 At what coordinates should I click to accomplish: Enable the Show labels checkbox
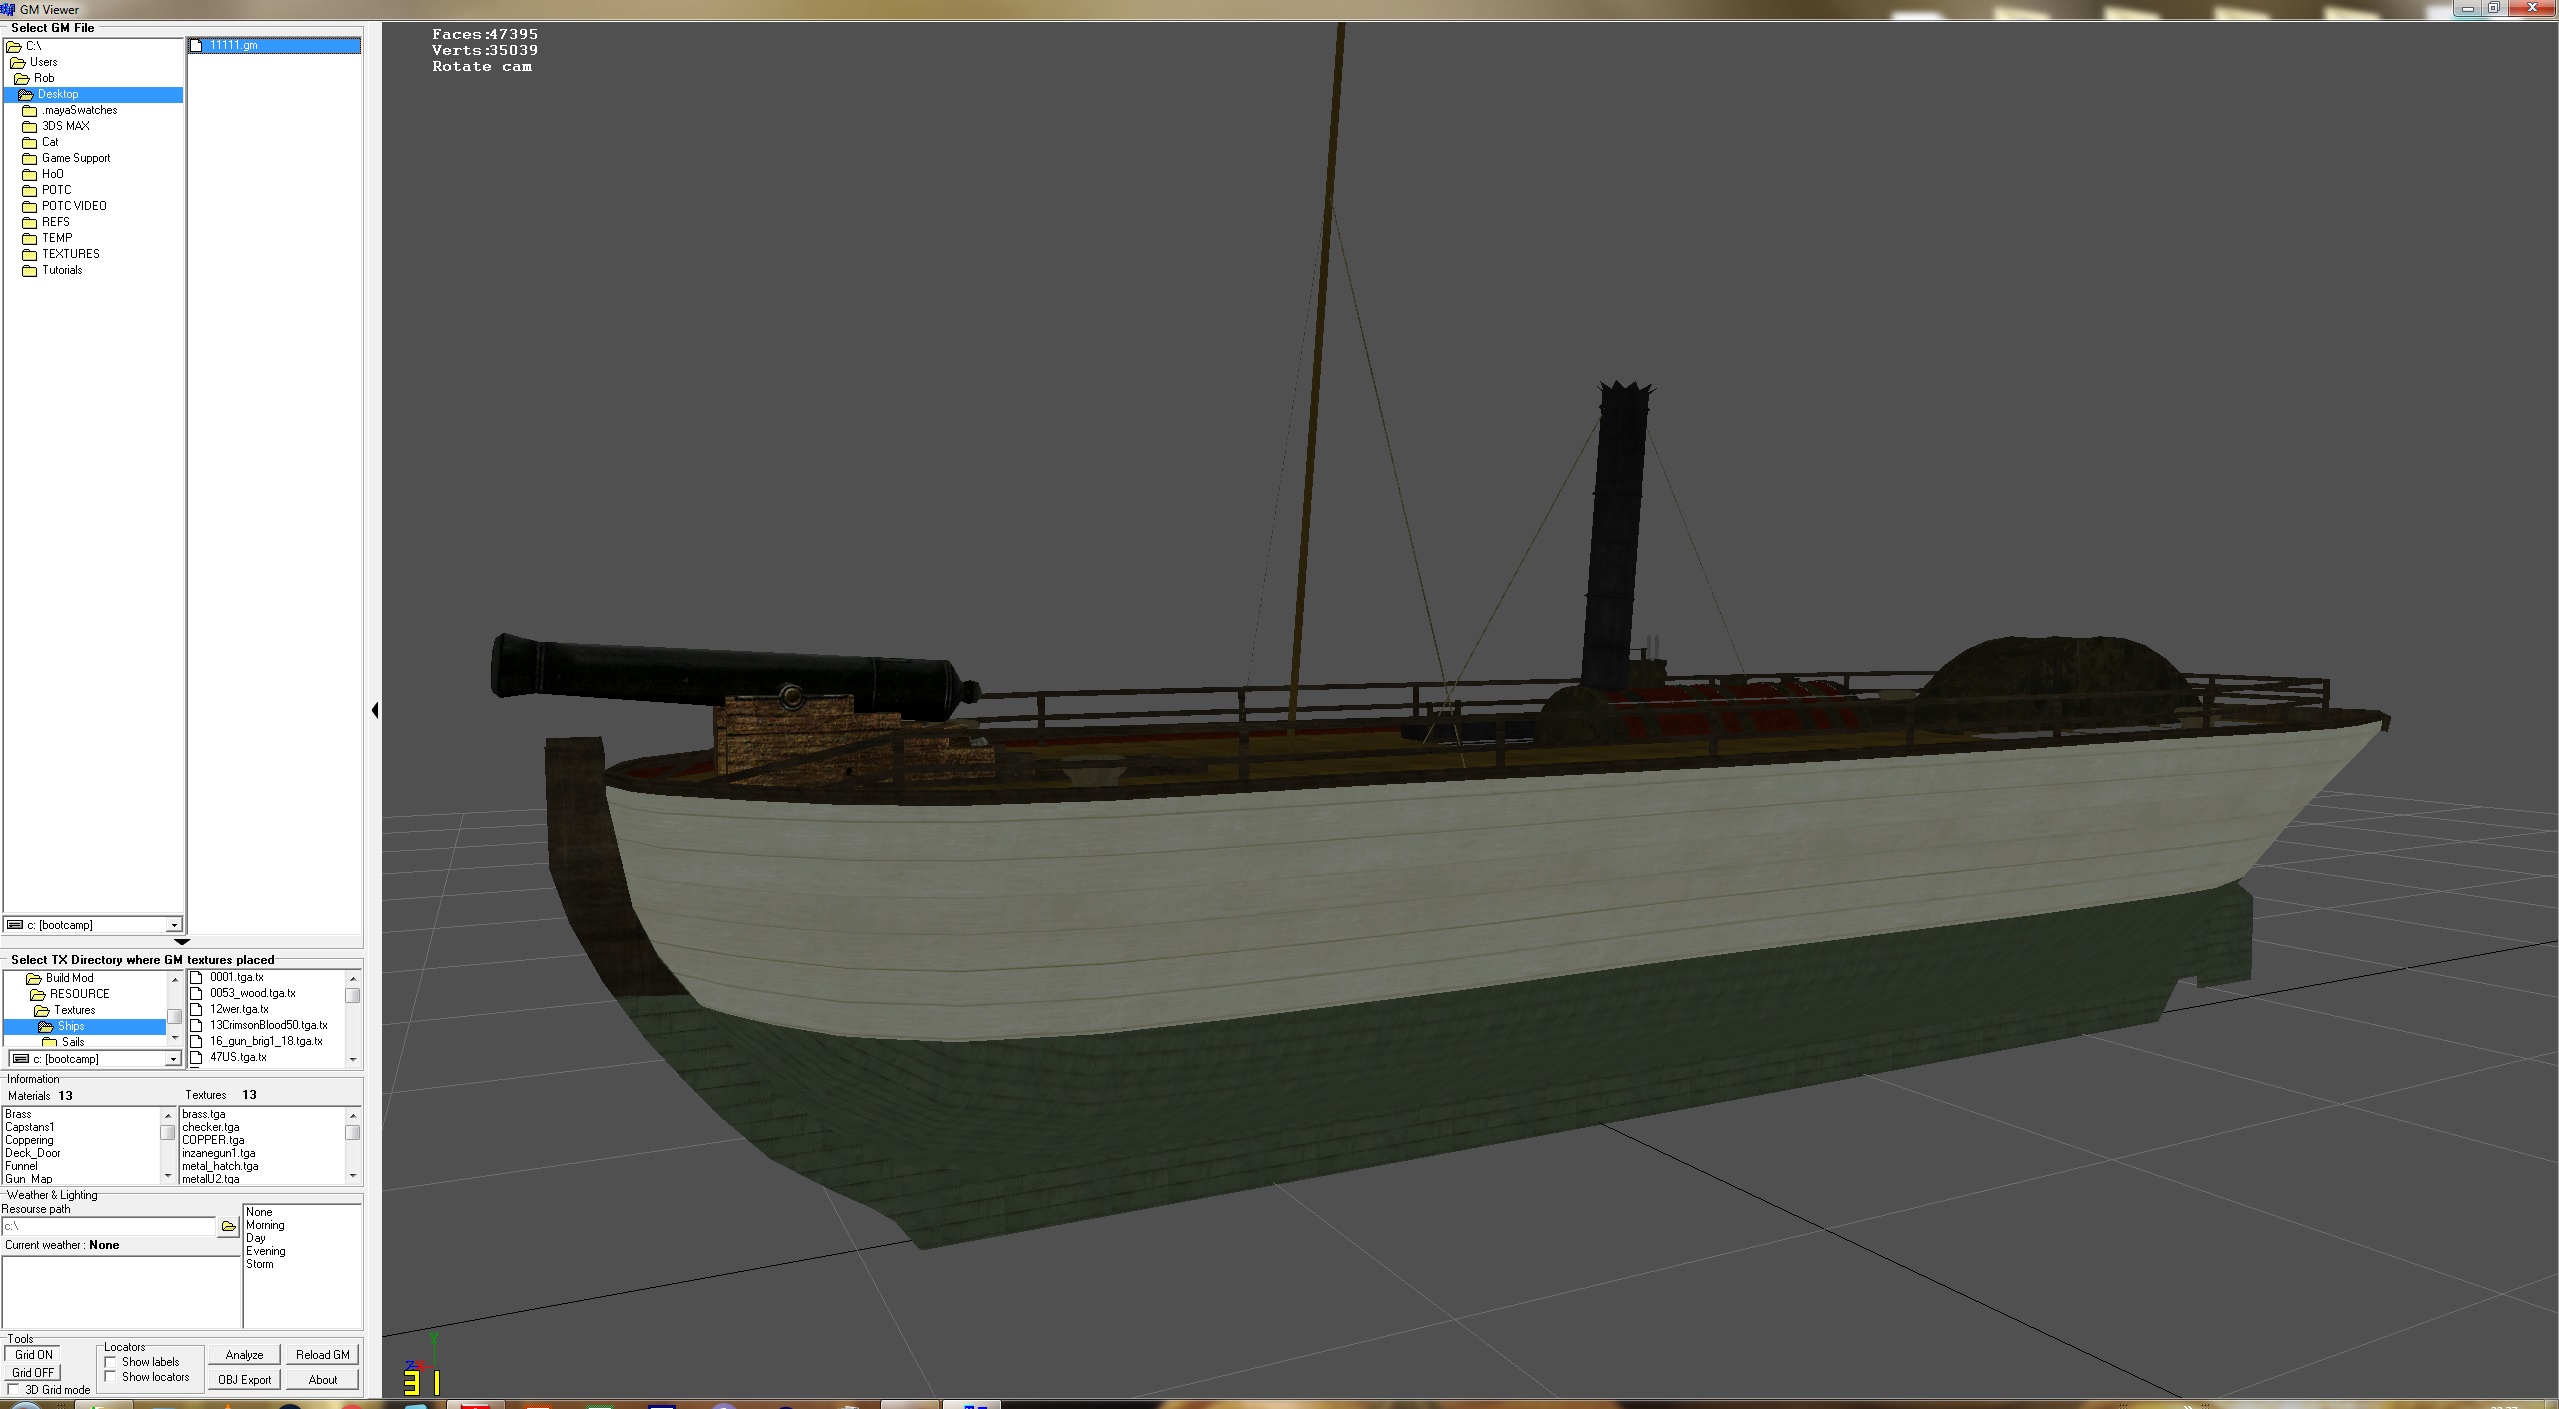[x=111, y=1362]
